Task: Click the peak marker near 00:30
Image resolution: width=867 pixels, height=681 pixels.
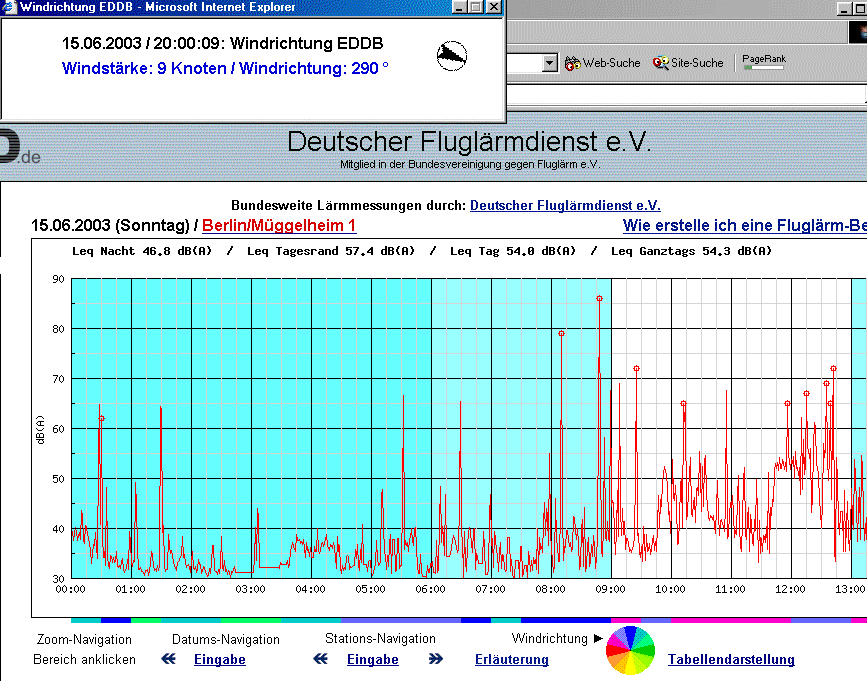Action: tap(102, 418)
